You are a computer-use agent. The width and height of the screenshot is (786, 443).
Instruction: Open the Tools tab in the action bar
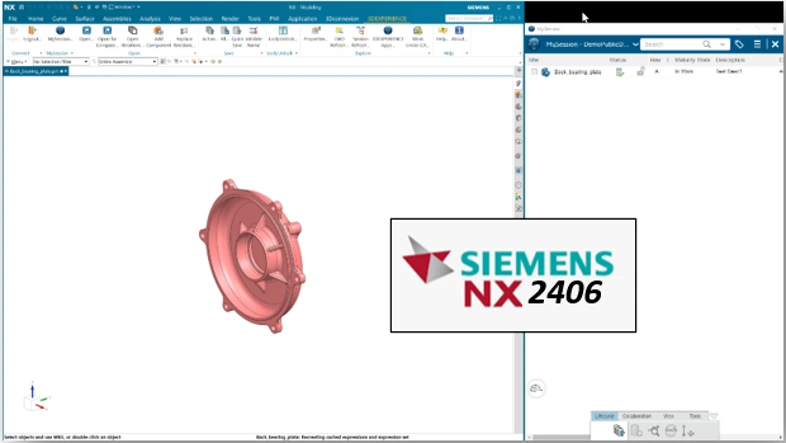[695, 416]
